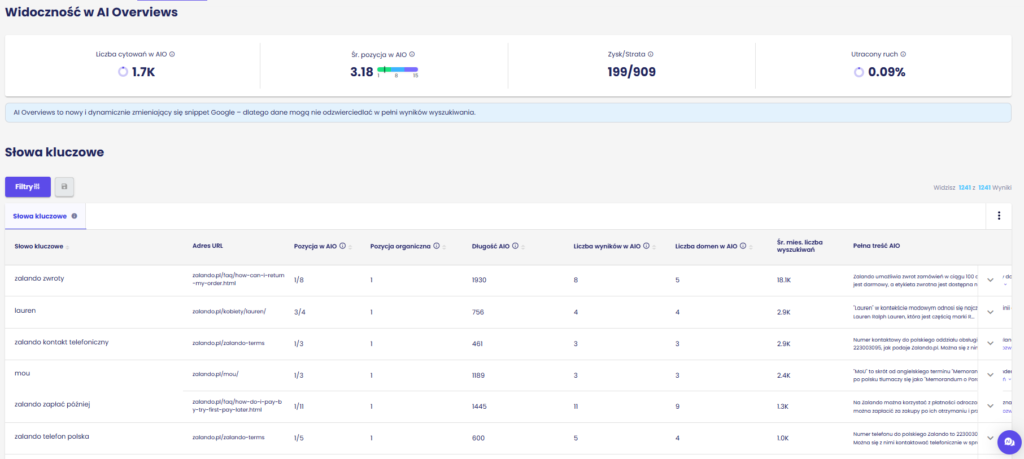This screenshot has width=1024, height=459.
Task: Click the Liczba cytowań ring progress icon
Action: click(x=123, y=72)
